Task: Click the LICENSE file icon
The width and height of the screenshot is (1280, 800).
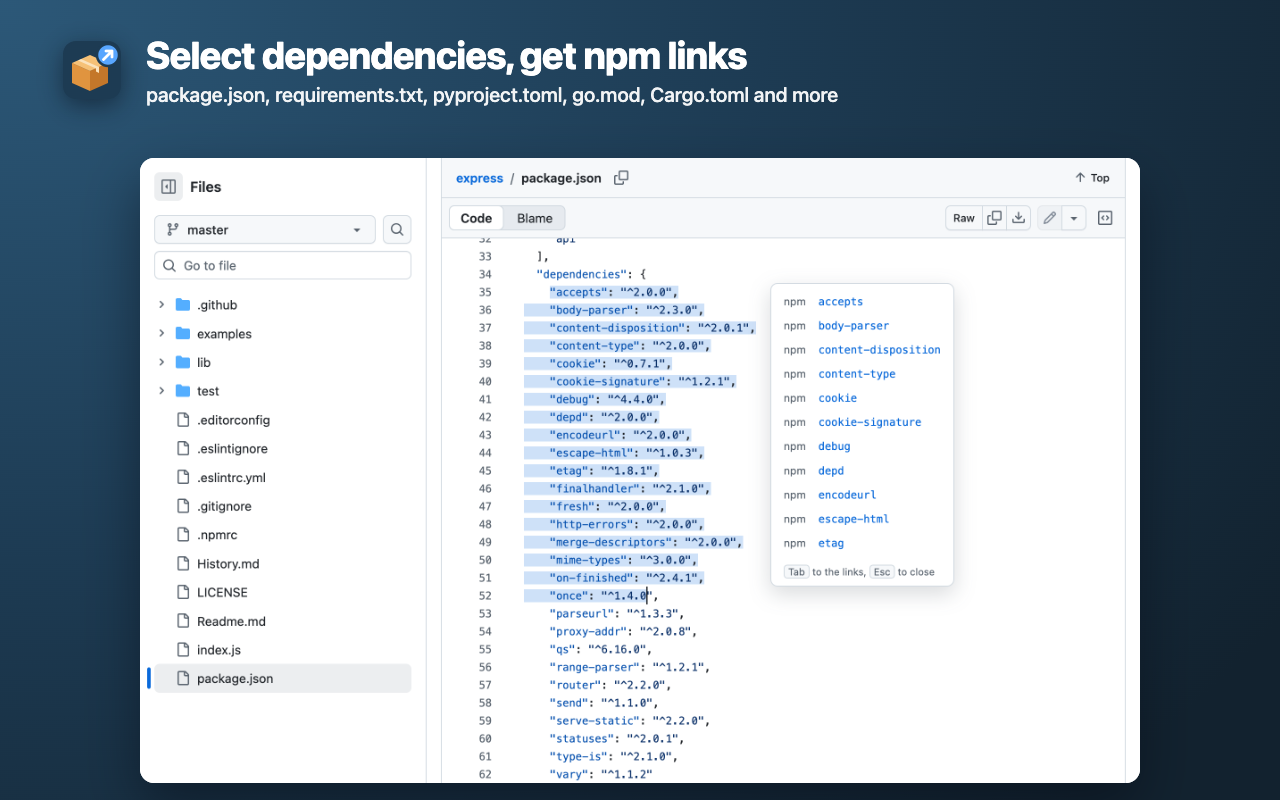Action: coord(183,592)
